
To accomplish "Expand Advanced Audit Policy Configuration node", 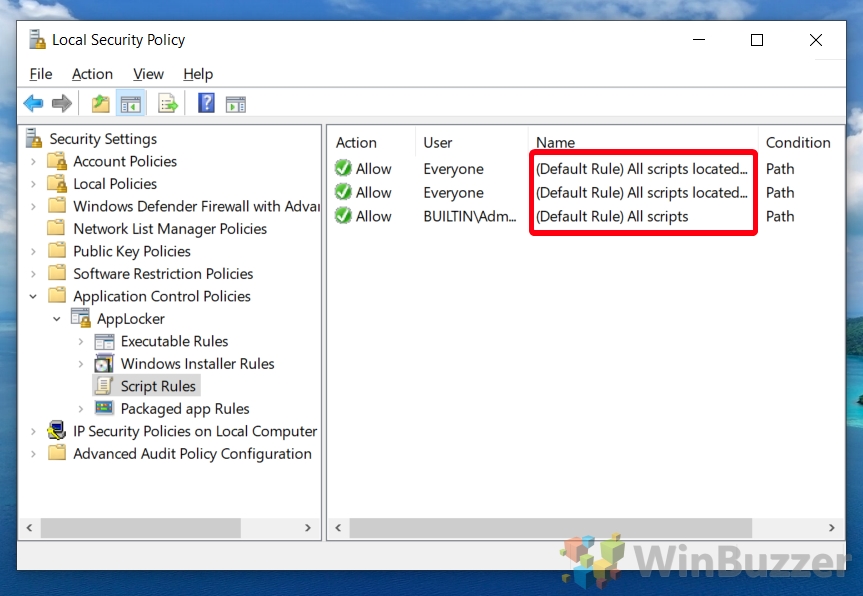I will pyautogui.click(x=34, y=454).
